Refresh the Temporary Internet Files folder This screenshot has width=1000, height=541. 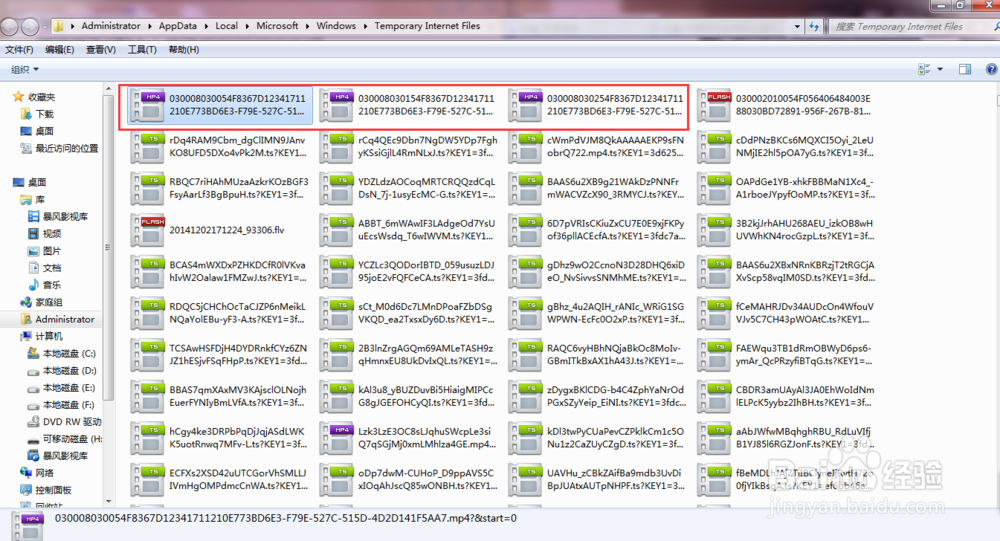(814, 26)
